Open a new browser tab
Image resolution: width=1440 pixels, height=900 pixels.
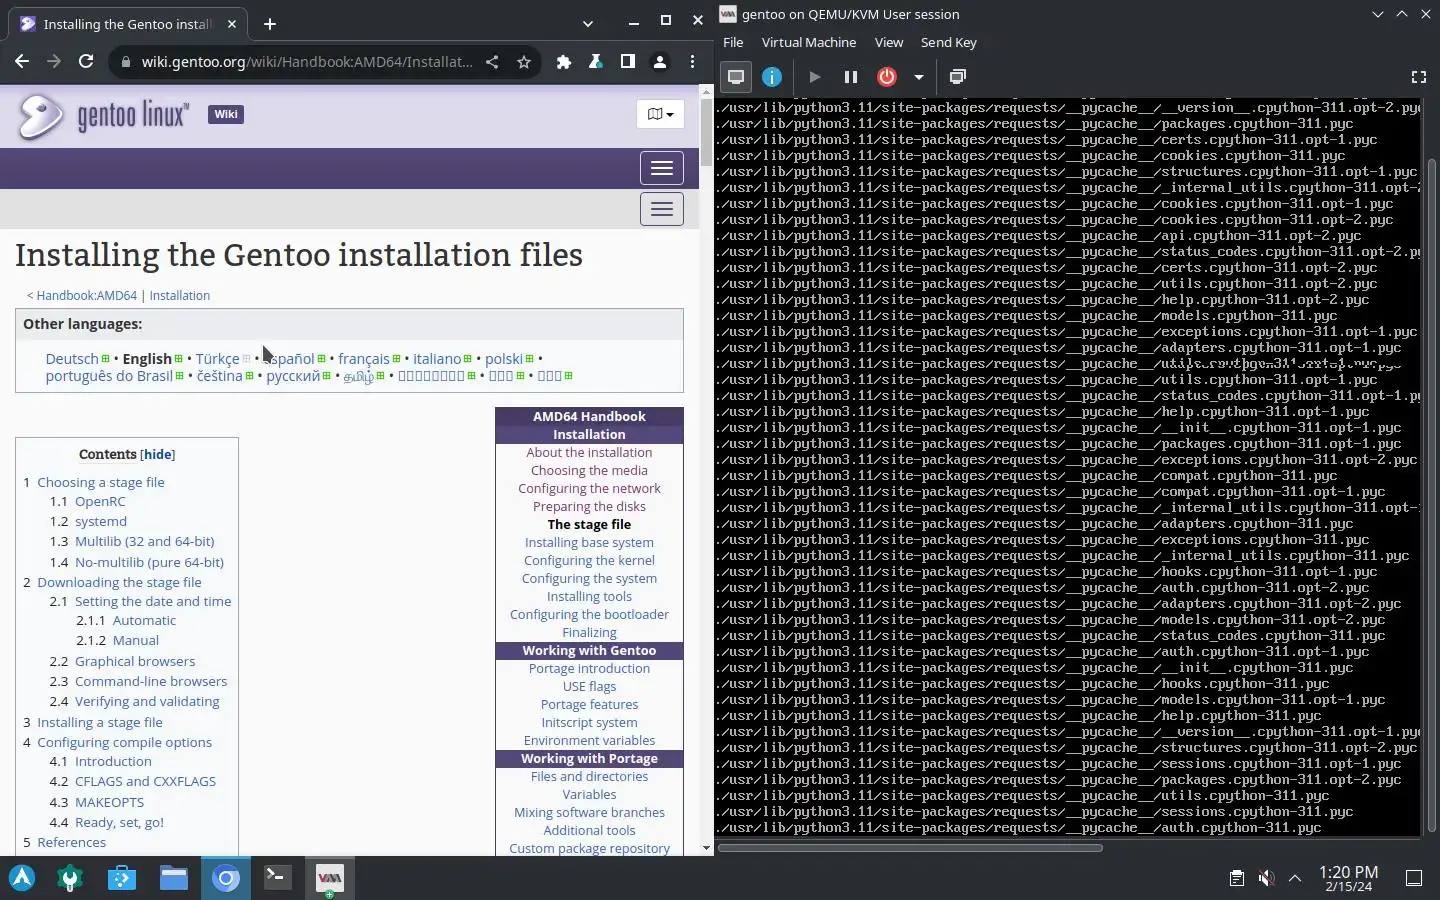[270, 24]
